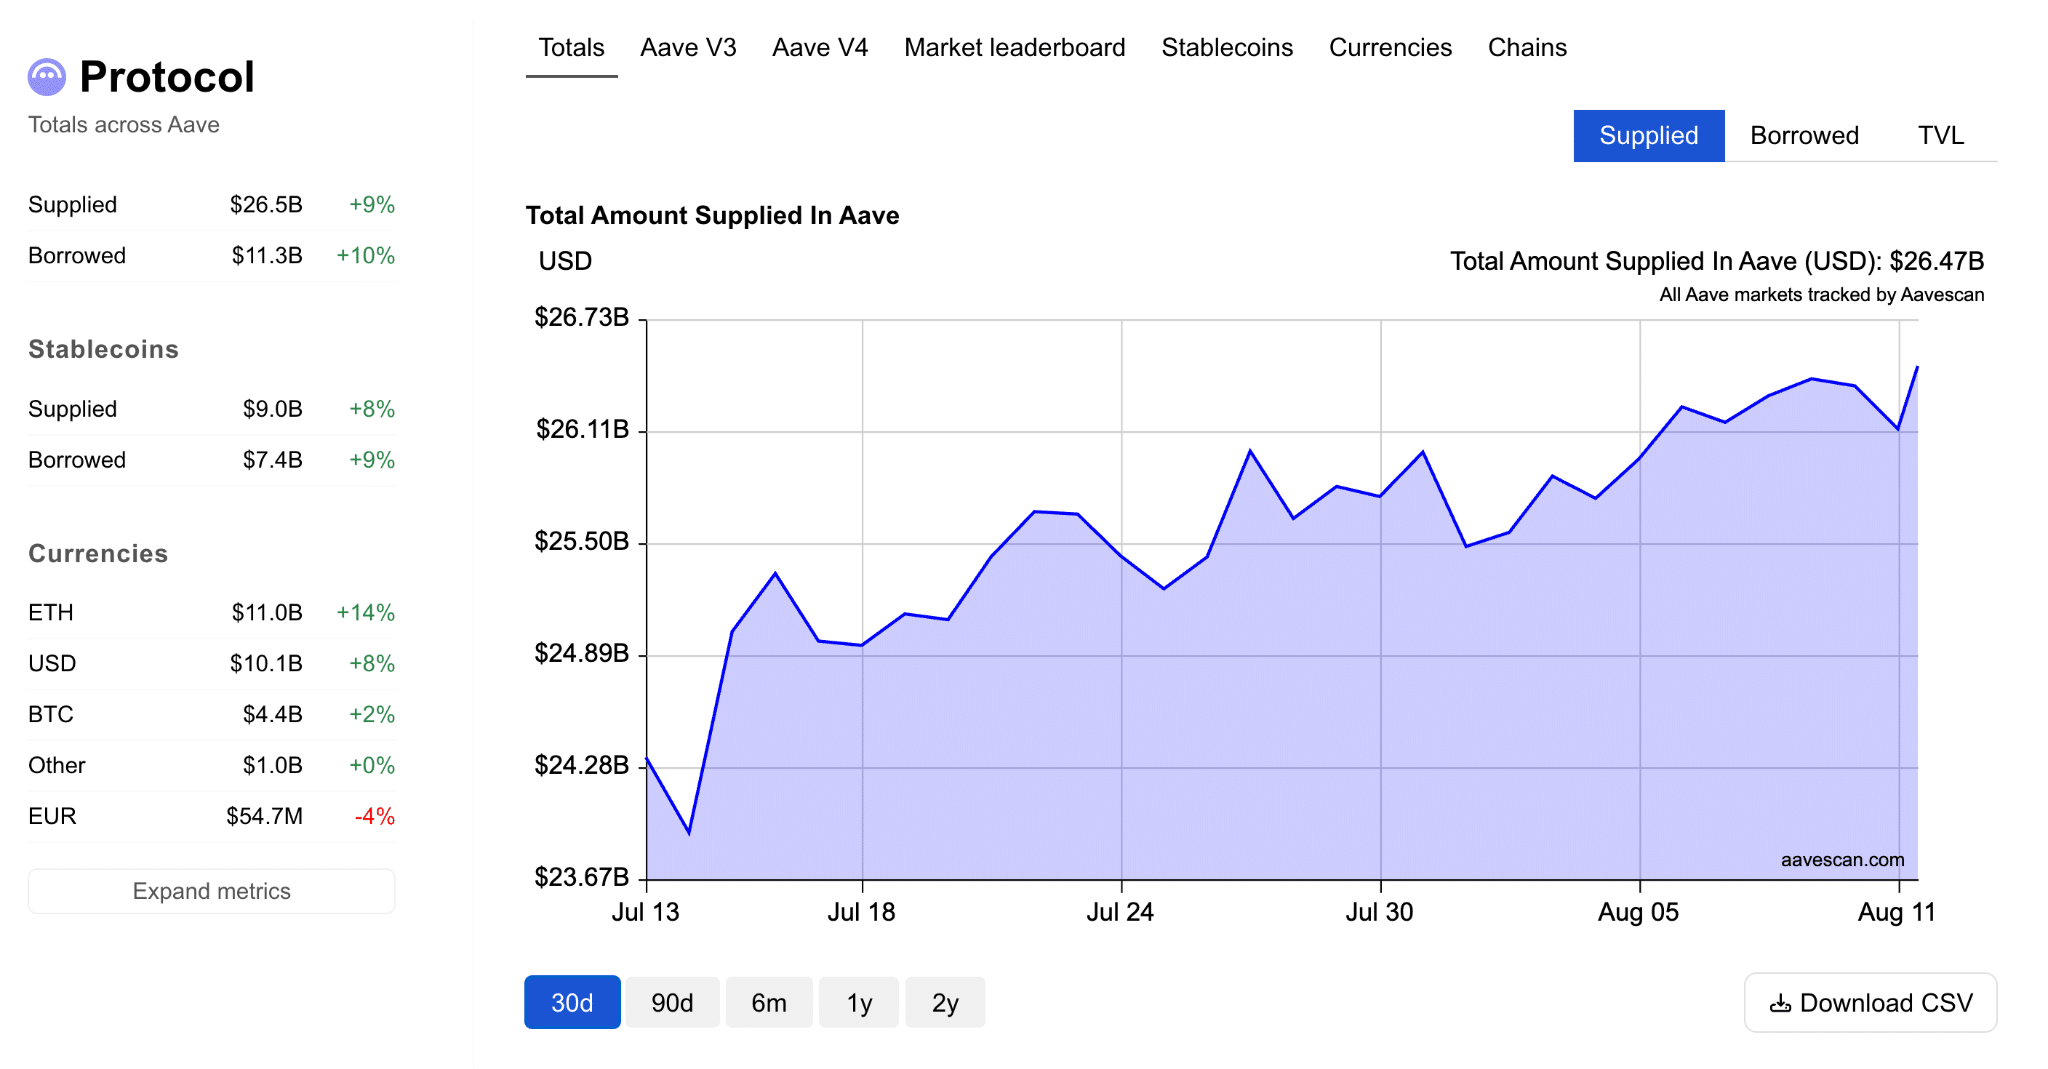Expand metrics in the sidebar
Image resolution: width=2048 pixels, height=1069 pixels.
click(x=212, y=891)
